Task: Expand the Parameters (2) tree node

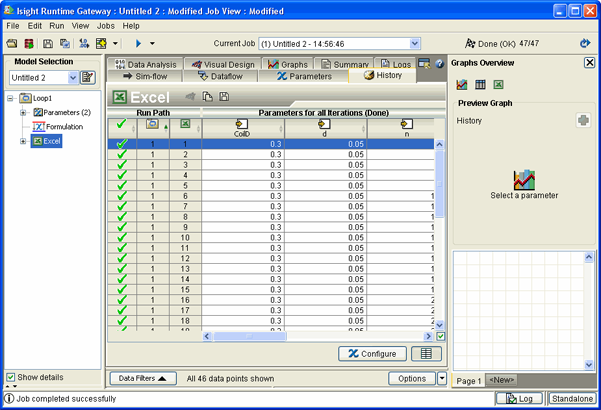Action: (x=23, y=113)
